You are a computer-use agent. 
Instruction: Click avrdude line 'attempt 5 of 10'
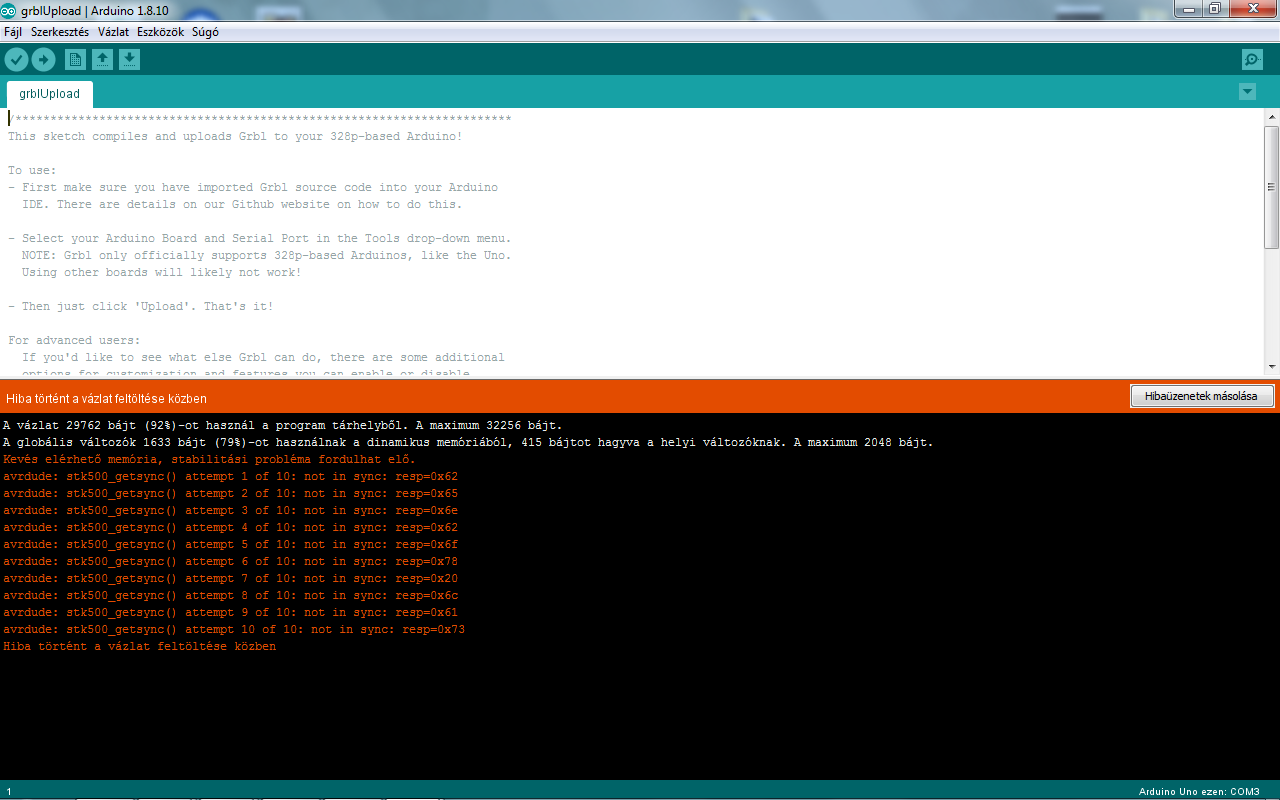coord(230,544)
